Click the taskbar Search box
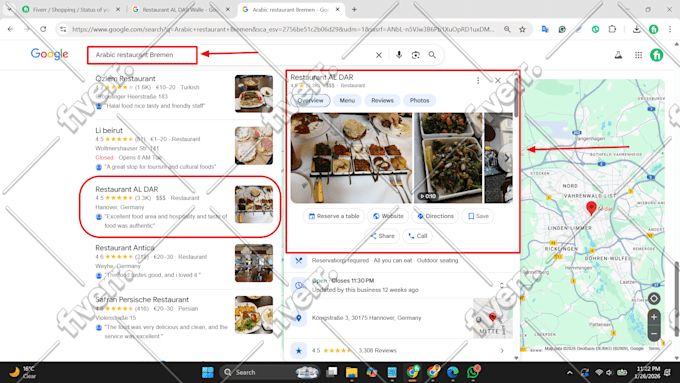The image size is (680, 383). 271,372
